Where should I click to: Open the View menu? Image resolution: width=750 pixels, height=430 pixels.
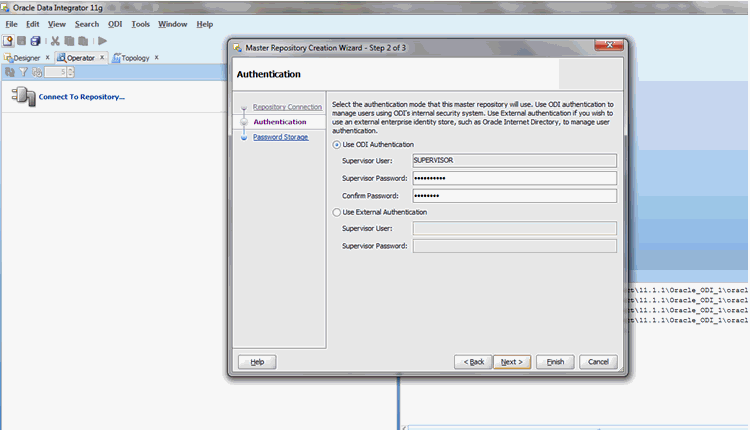click(x=56, y=24)
